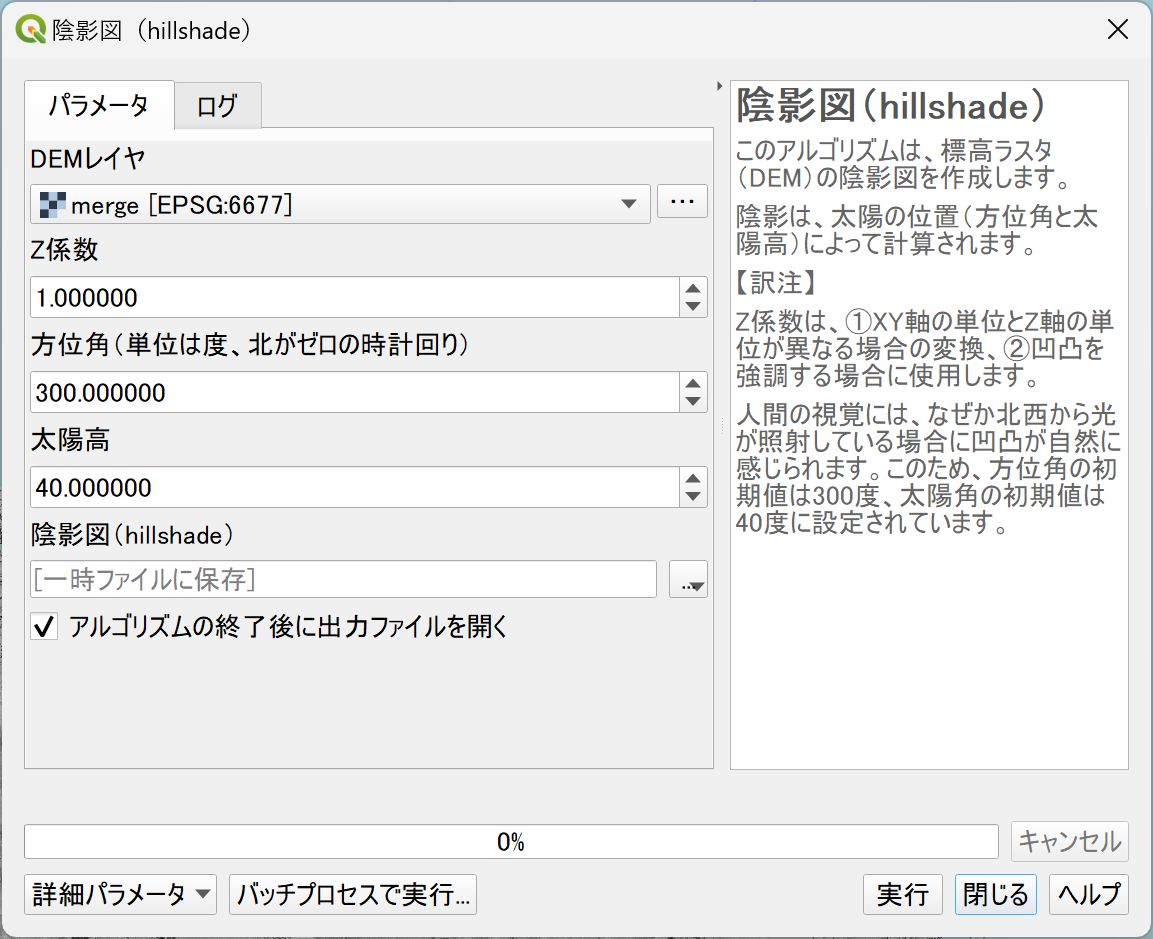Image resolution: width=1153 pixels, height=939 pixels.
Task: Click the 方位角 value field showing 300
Action: pyautogui.click(x=354, y=392)
